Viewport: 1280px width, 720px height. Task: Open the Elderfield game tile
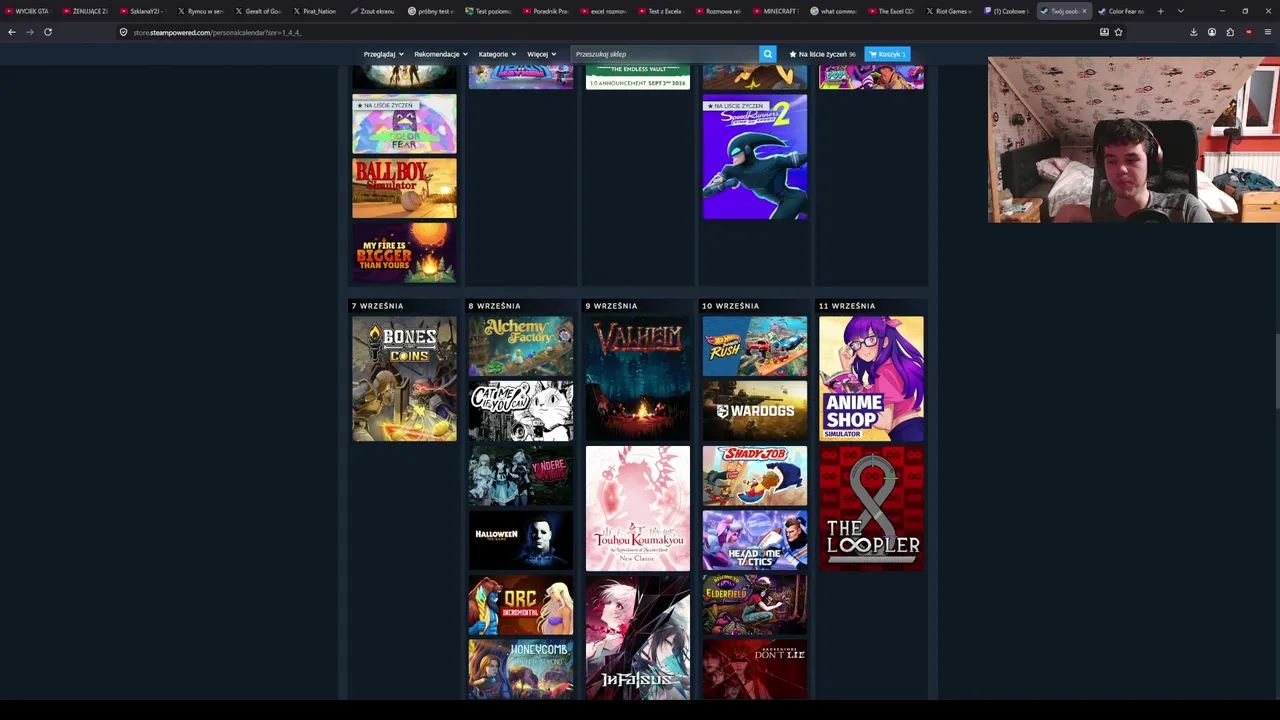coord(755,605)
